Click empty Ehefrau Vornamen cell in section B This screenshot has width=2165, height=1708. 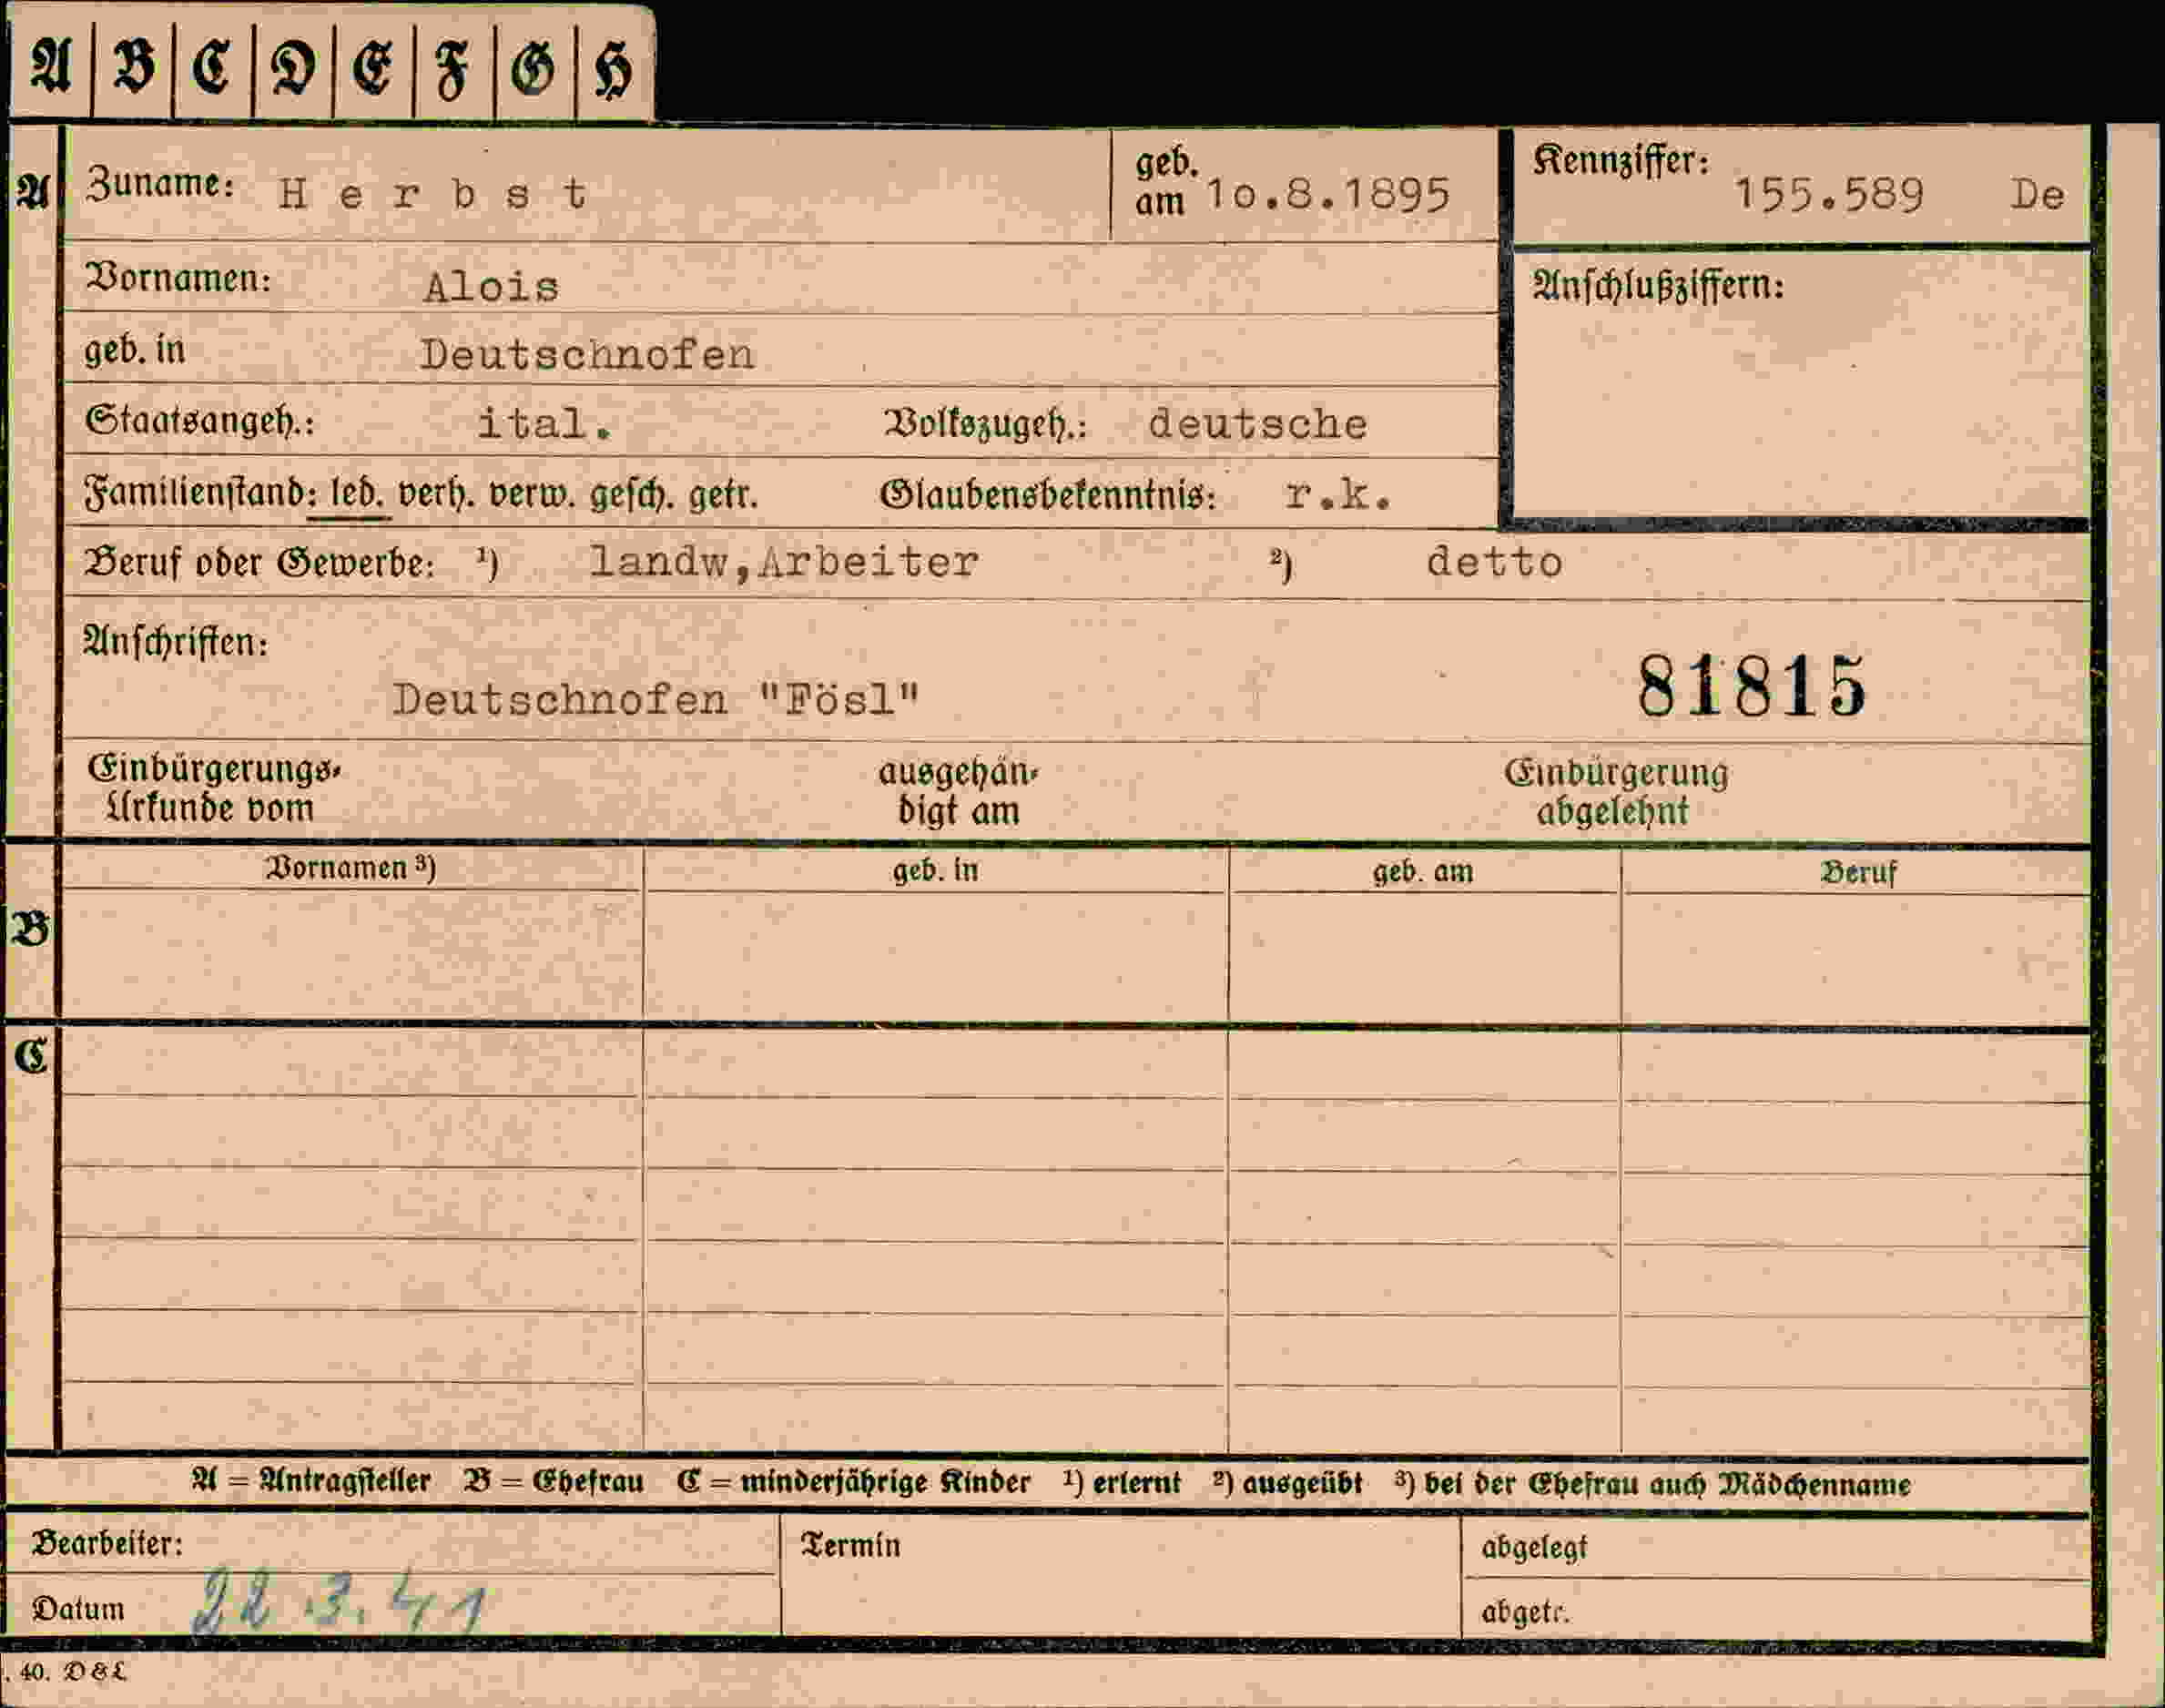[x=352, y=956]
